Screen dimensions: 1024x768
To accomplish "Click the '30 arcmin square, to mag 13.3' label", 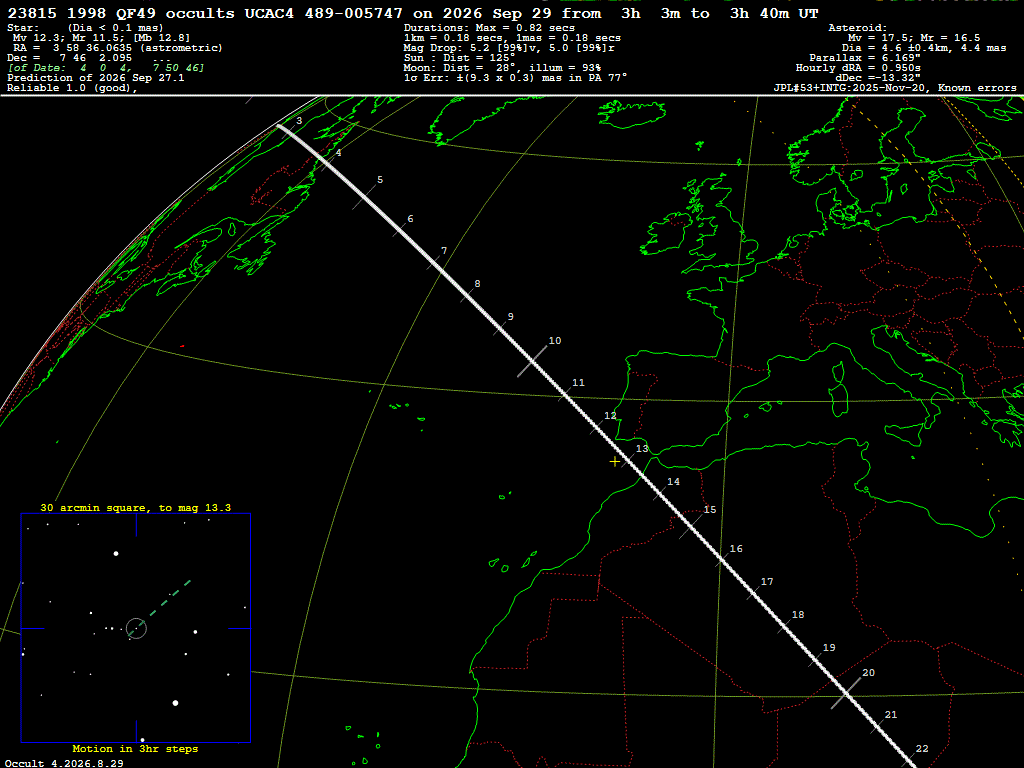I will tap(136, 507).
